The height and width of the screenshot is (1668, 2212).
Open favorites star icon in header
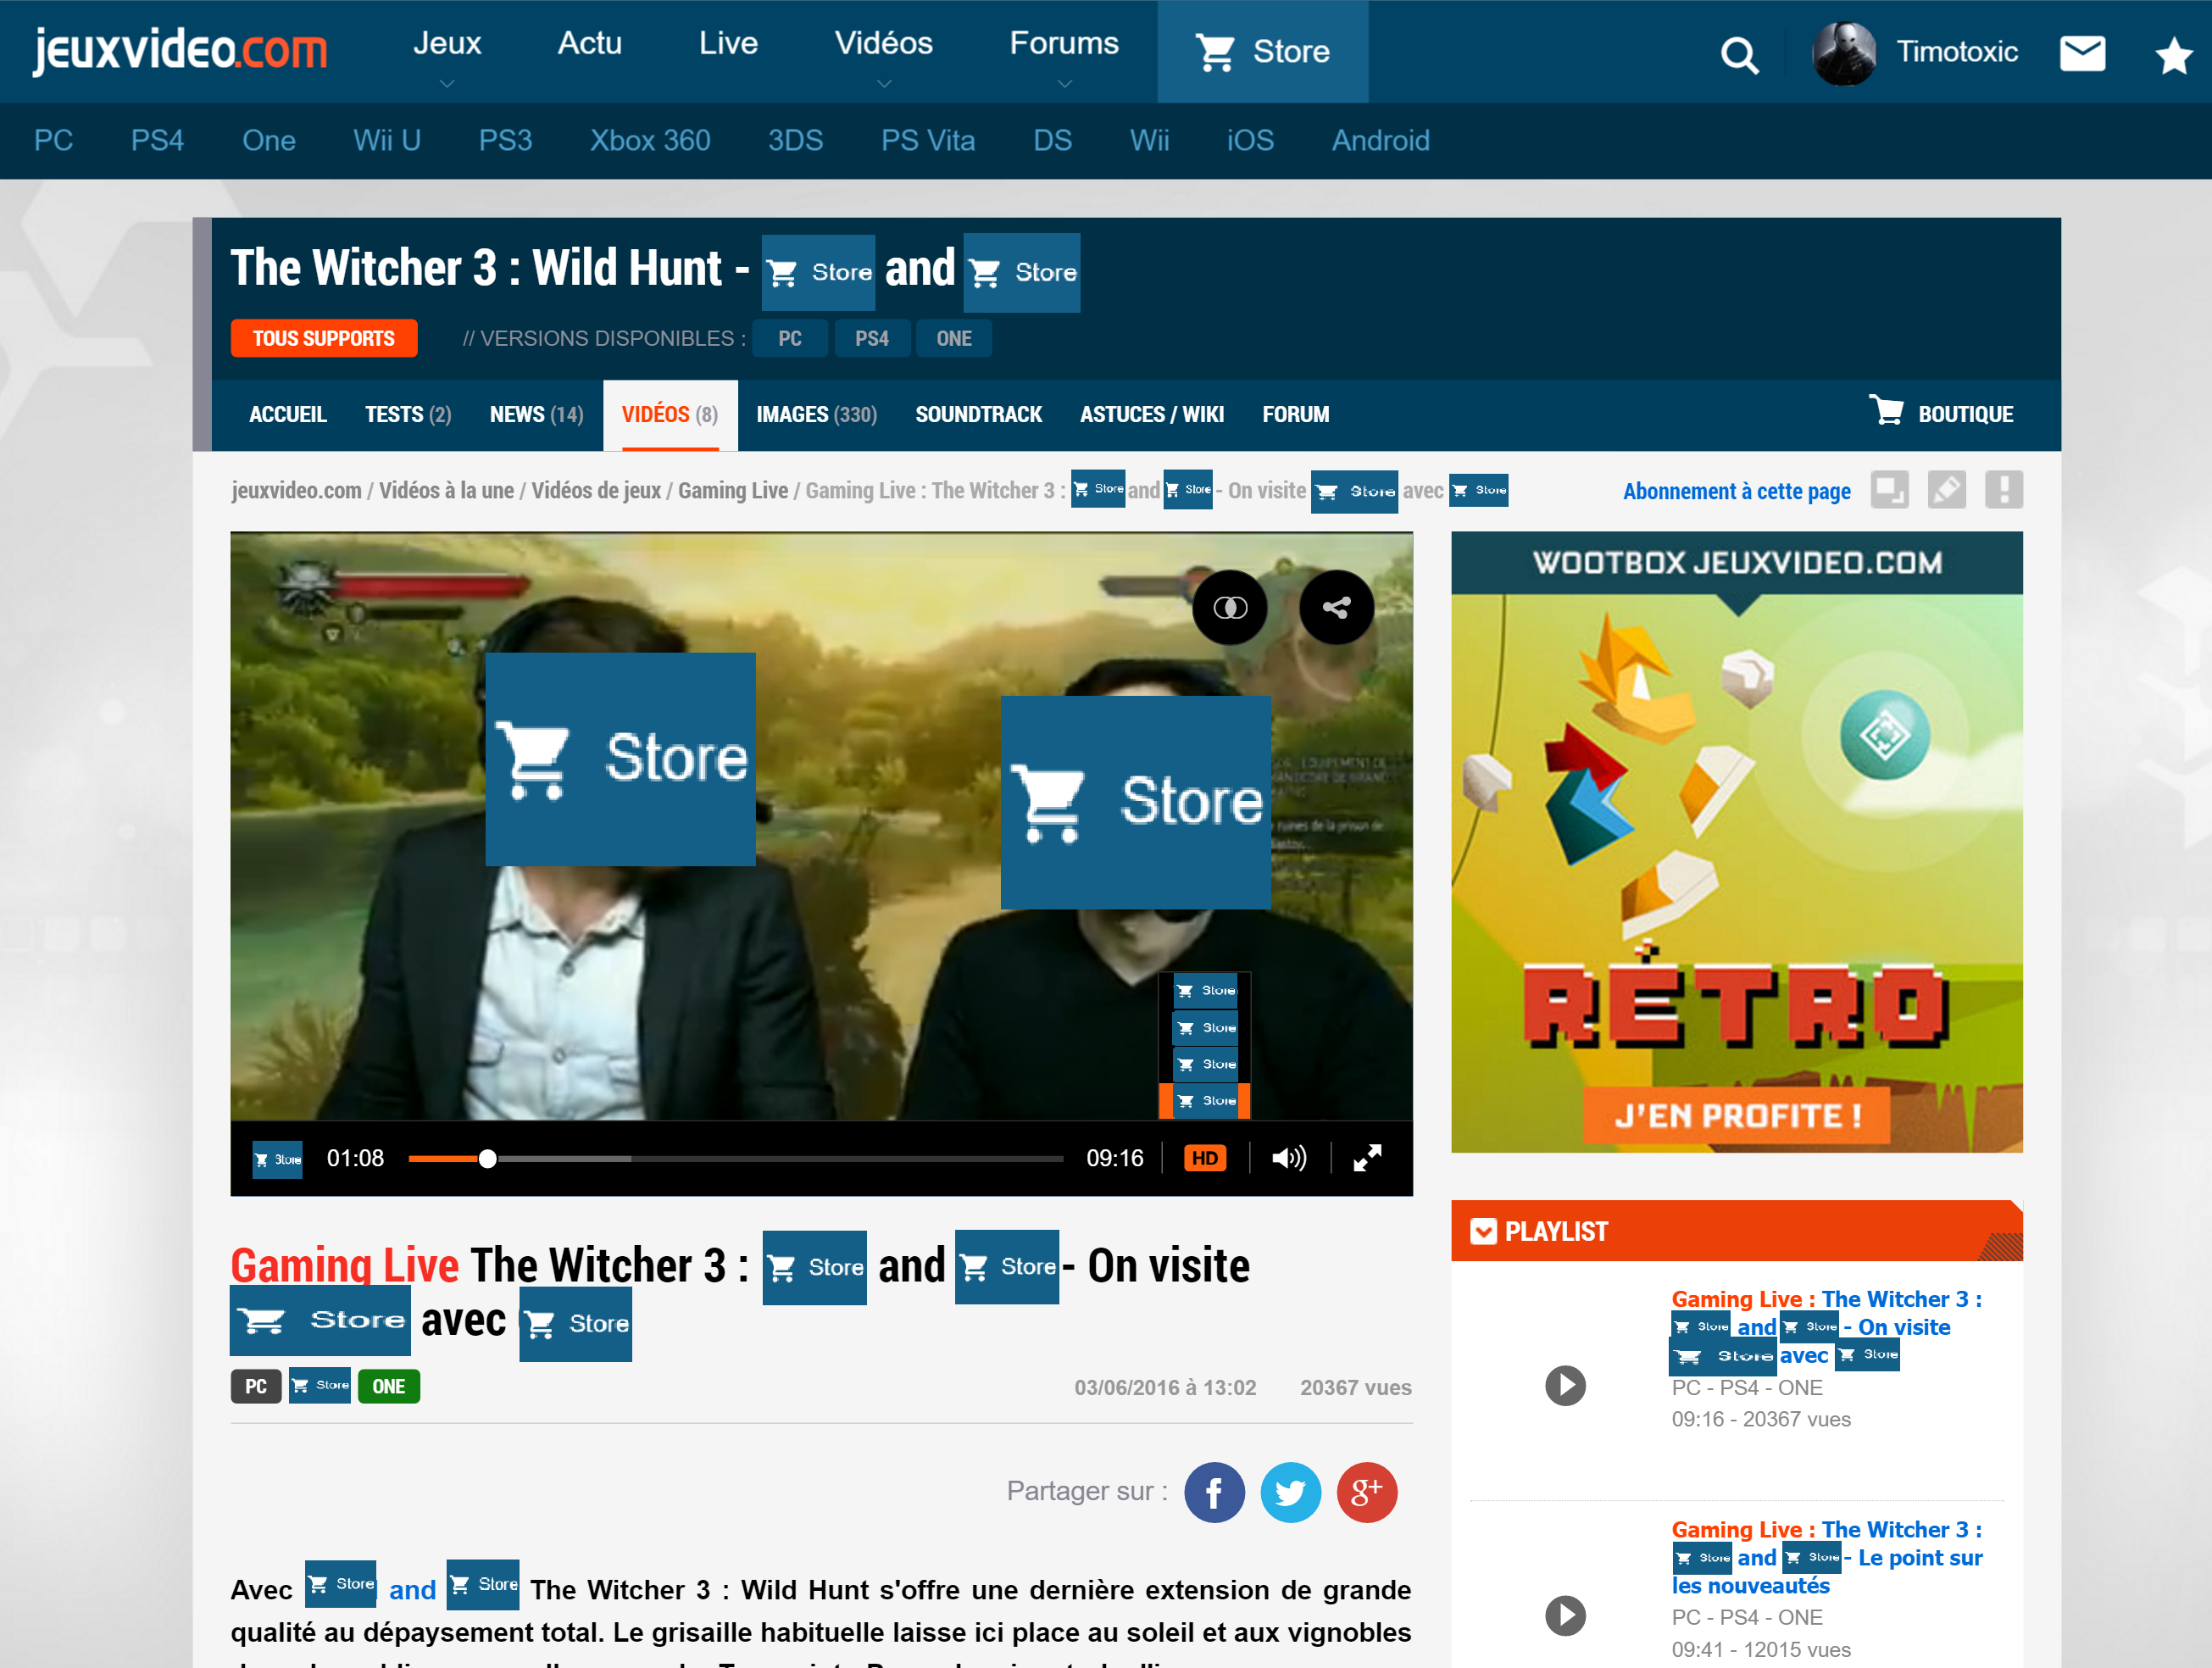tap(2173, 54)
